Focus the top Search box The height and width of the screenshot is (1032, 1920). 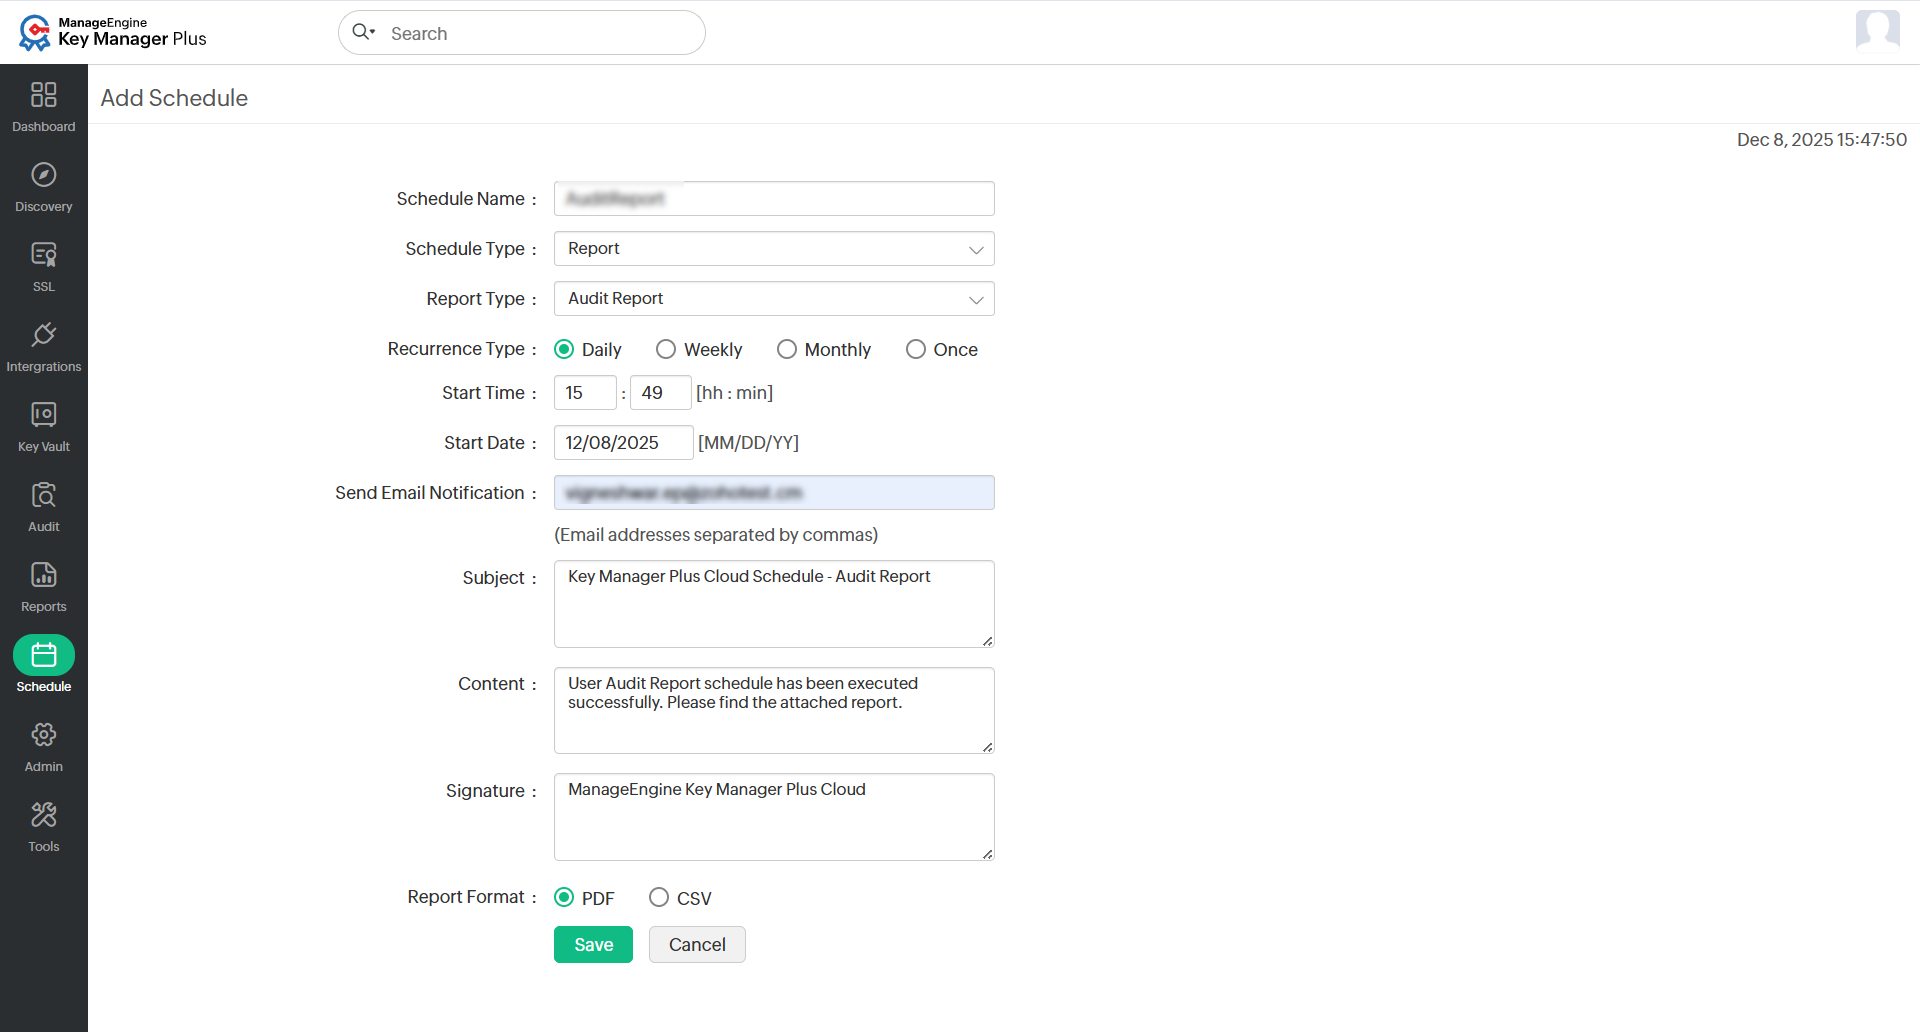(x=522, y=33)
